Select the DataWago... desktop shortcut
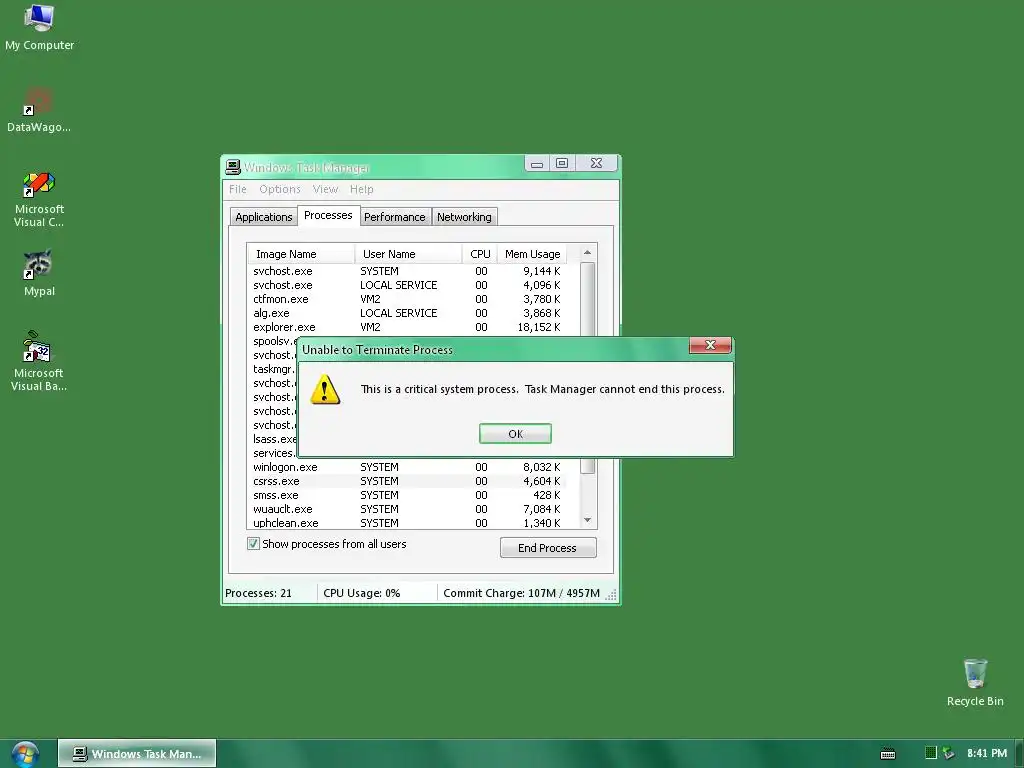The image size is (1024, 768). click(39, 110)
